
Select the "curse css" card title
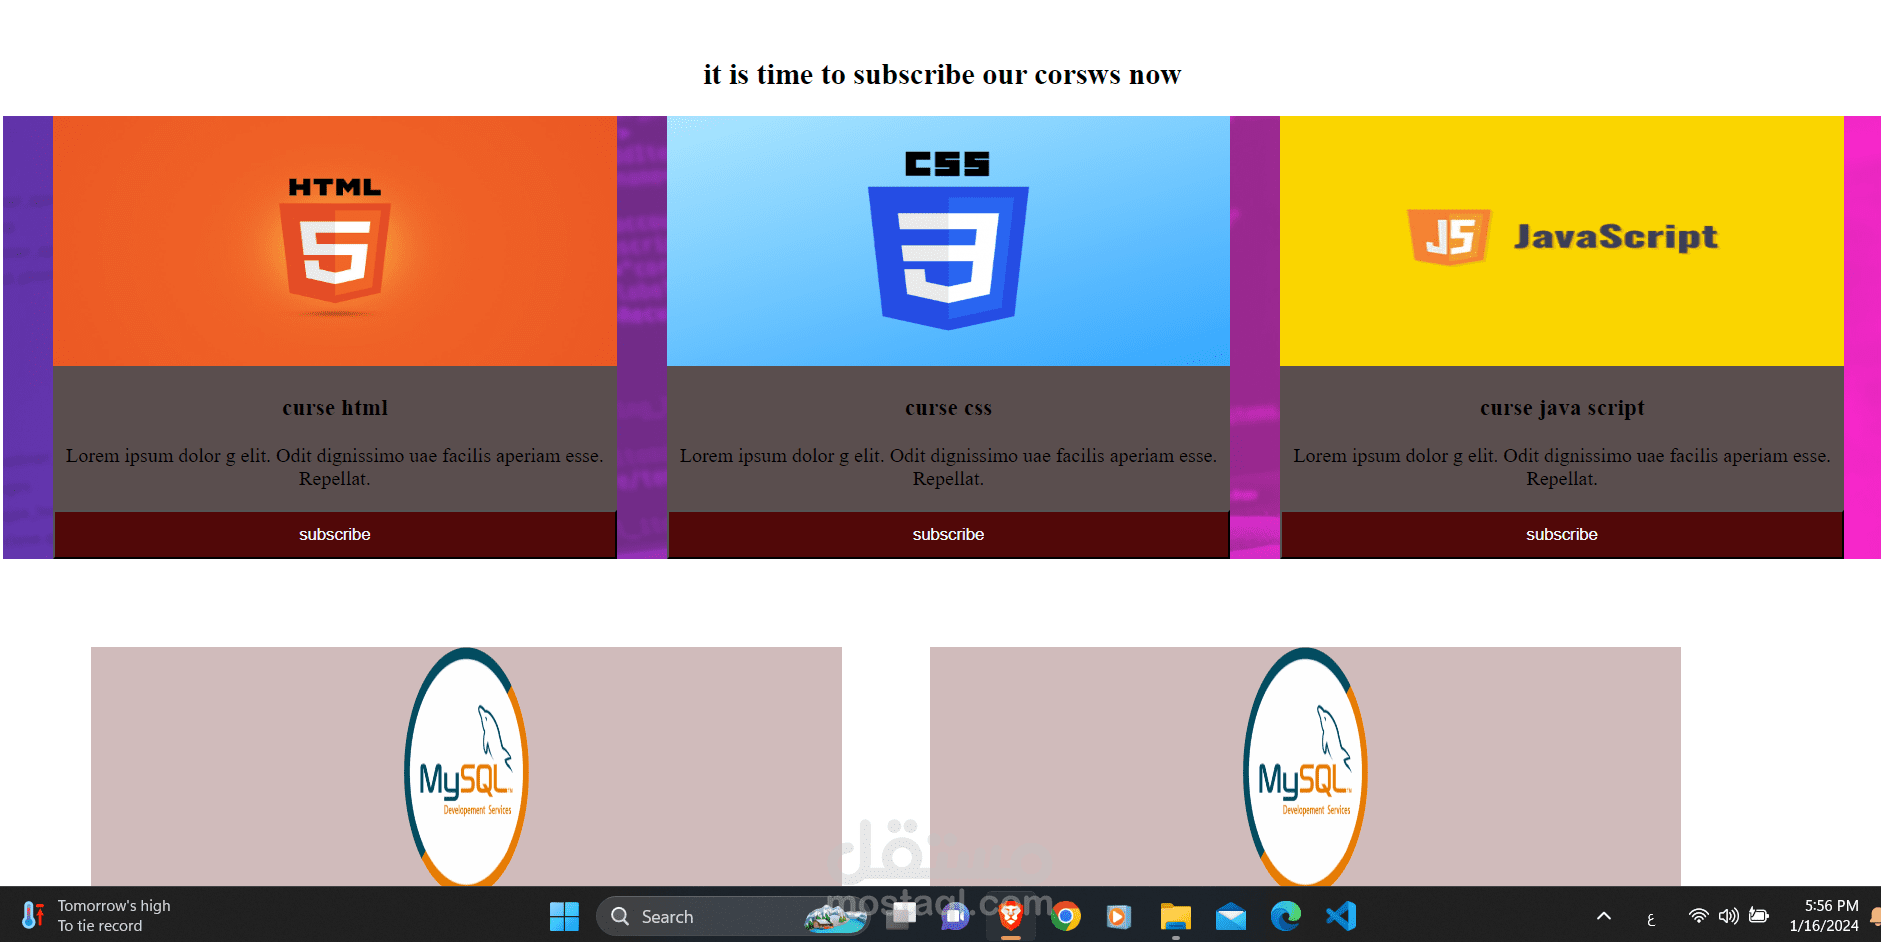948,408
